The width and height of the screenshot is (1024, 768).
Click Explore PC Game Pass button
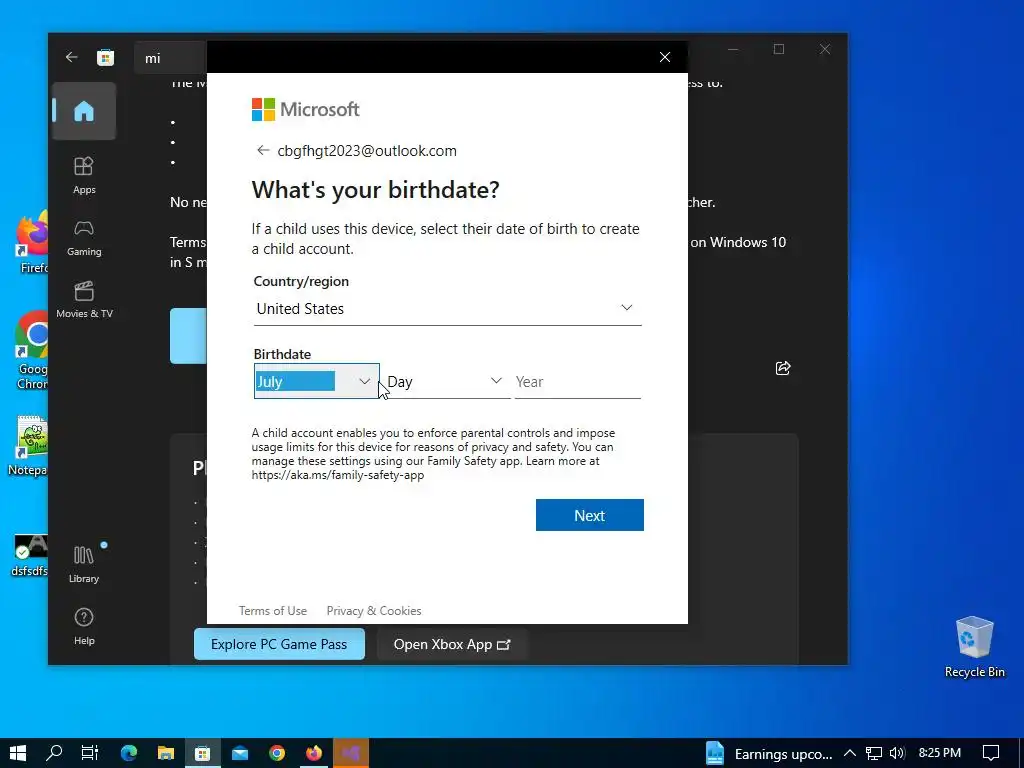pyautogui.click(x=279, y=644)
